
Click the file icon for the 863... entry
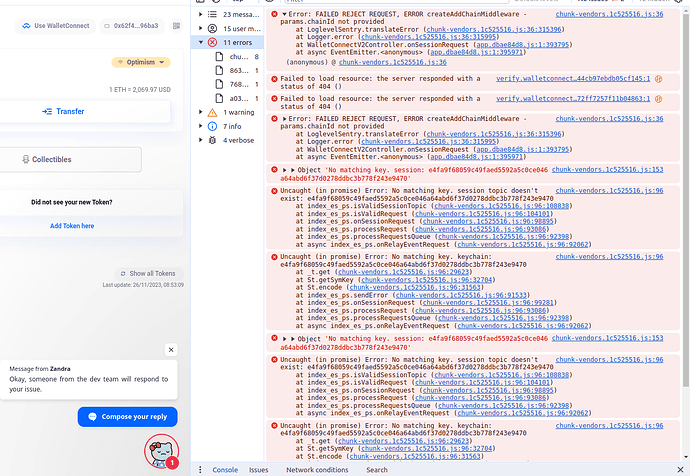point(219,70)
